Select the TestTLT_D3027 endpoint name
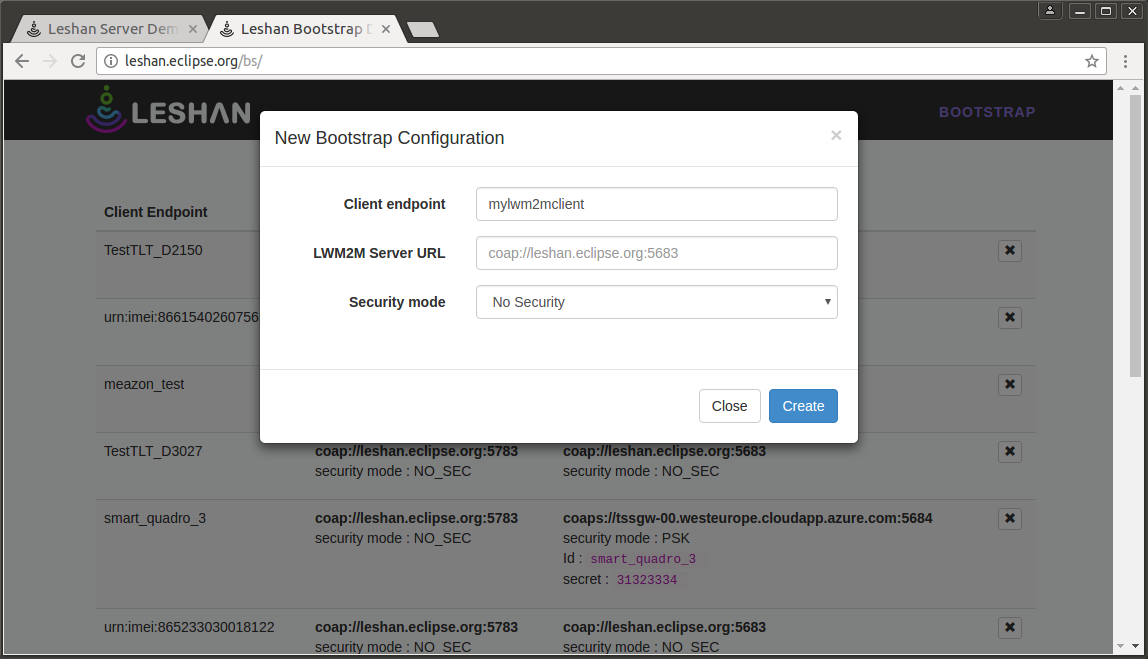This screenshot has width=1148, height=659. [x=153, y=452]
